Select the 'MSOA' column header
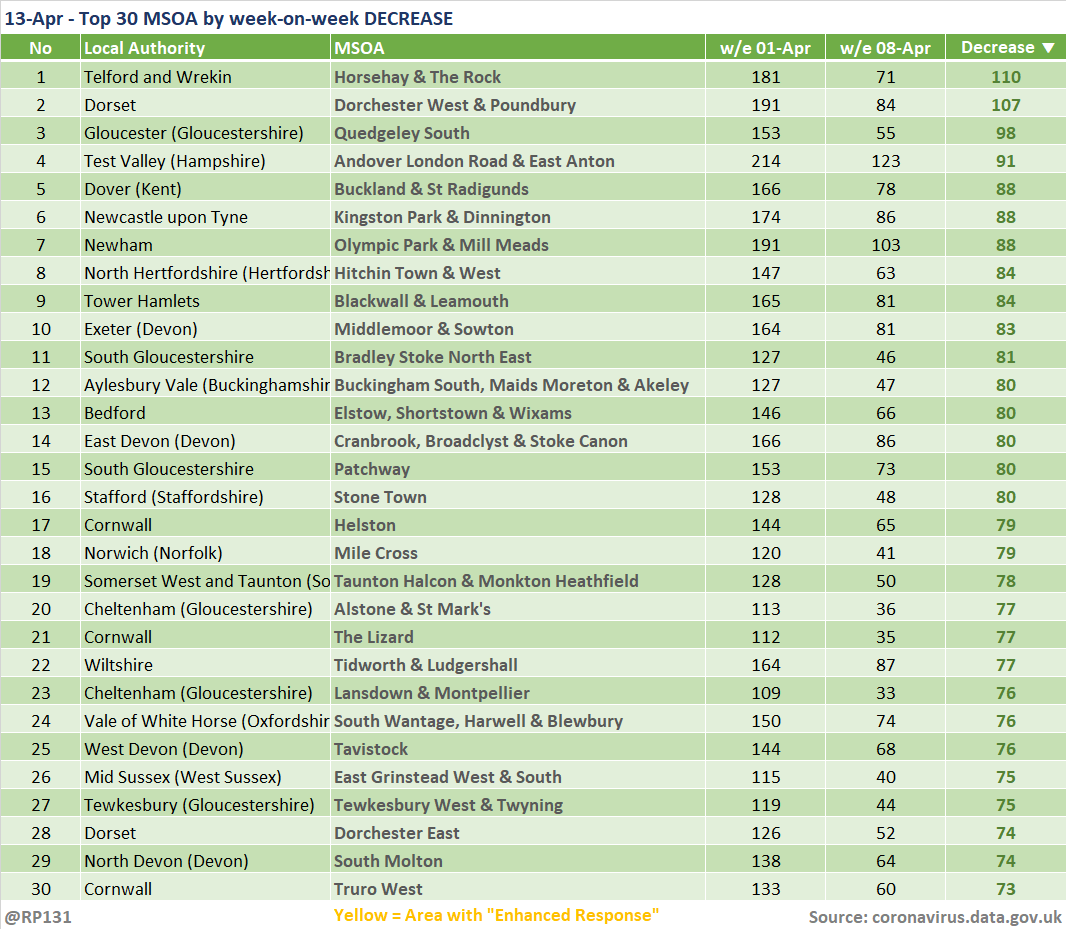Image resolution: width=1066 pixels, height=929 pixels. [x=517, y=48]
